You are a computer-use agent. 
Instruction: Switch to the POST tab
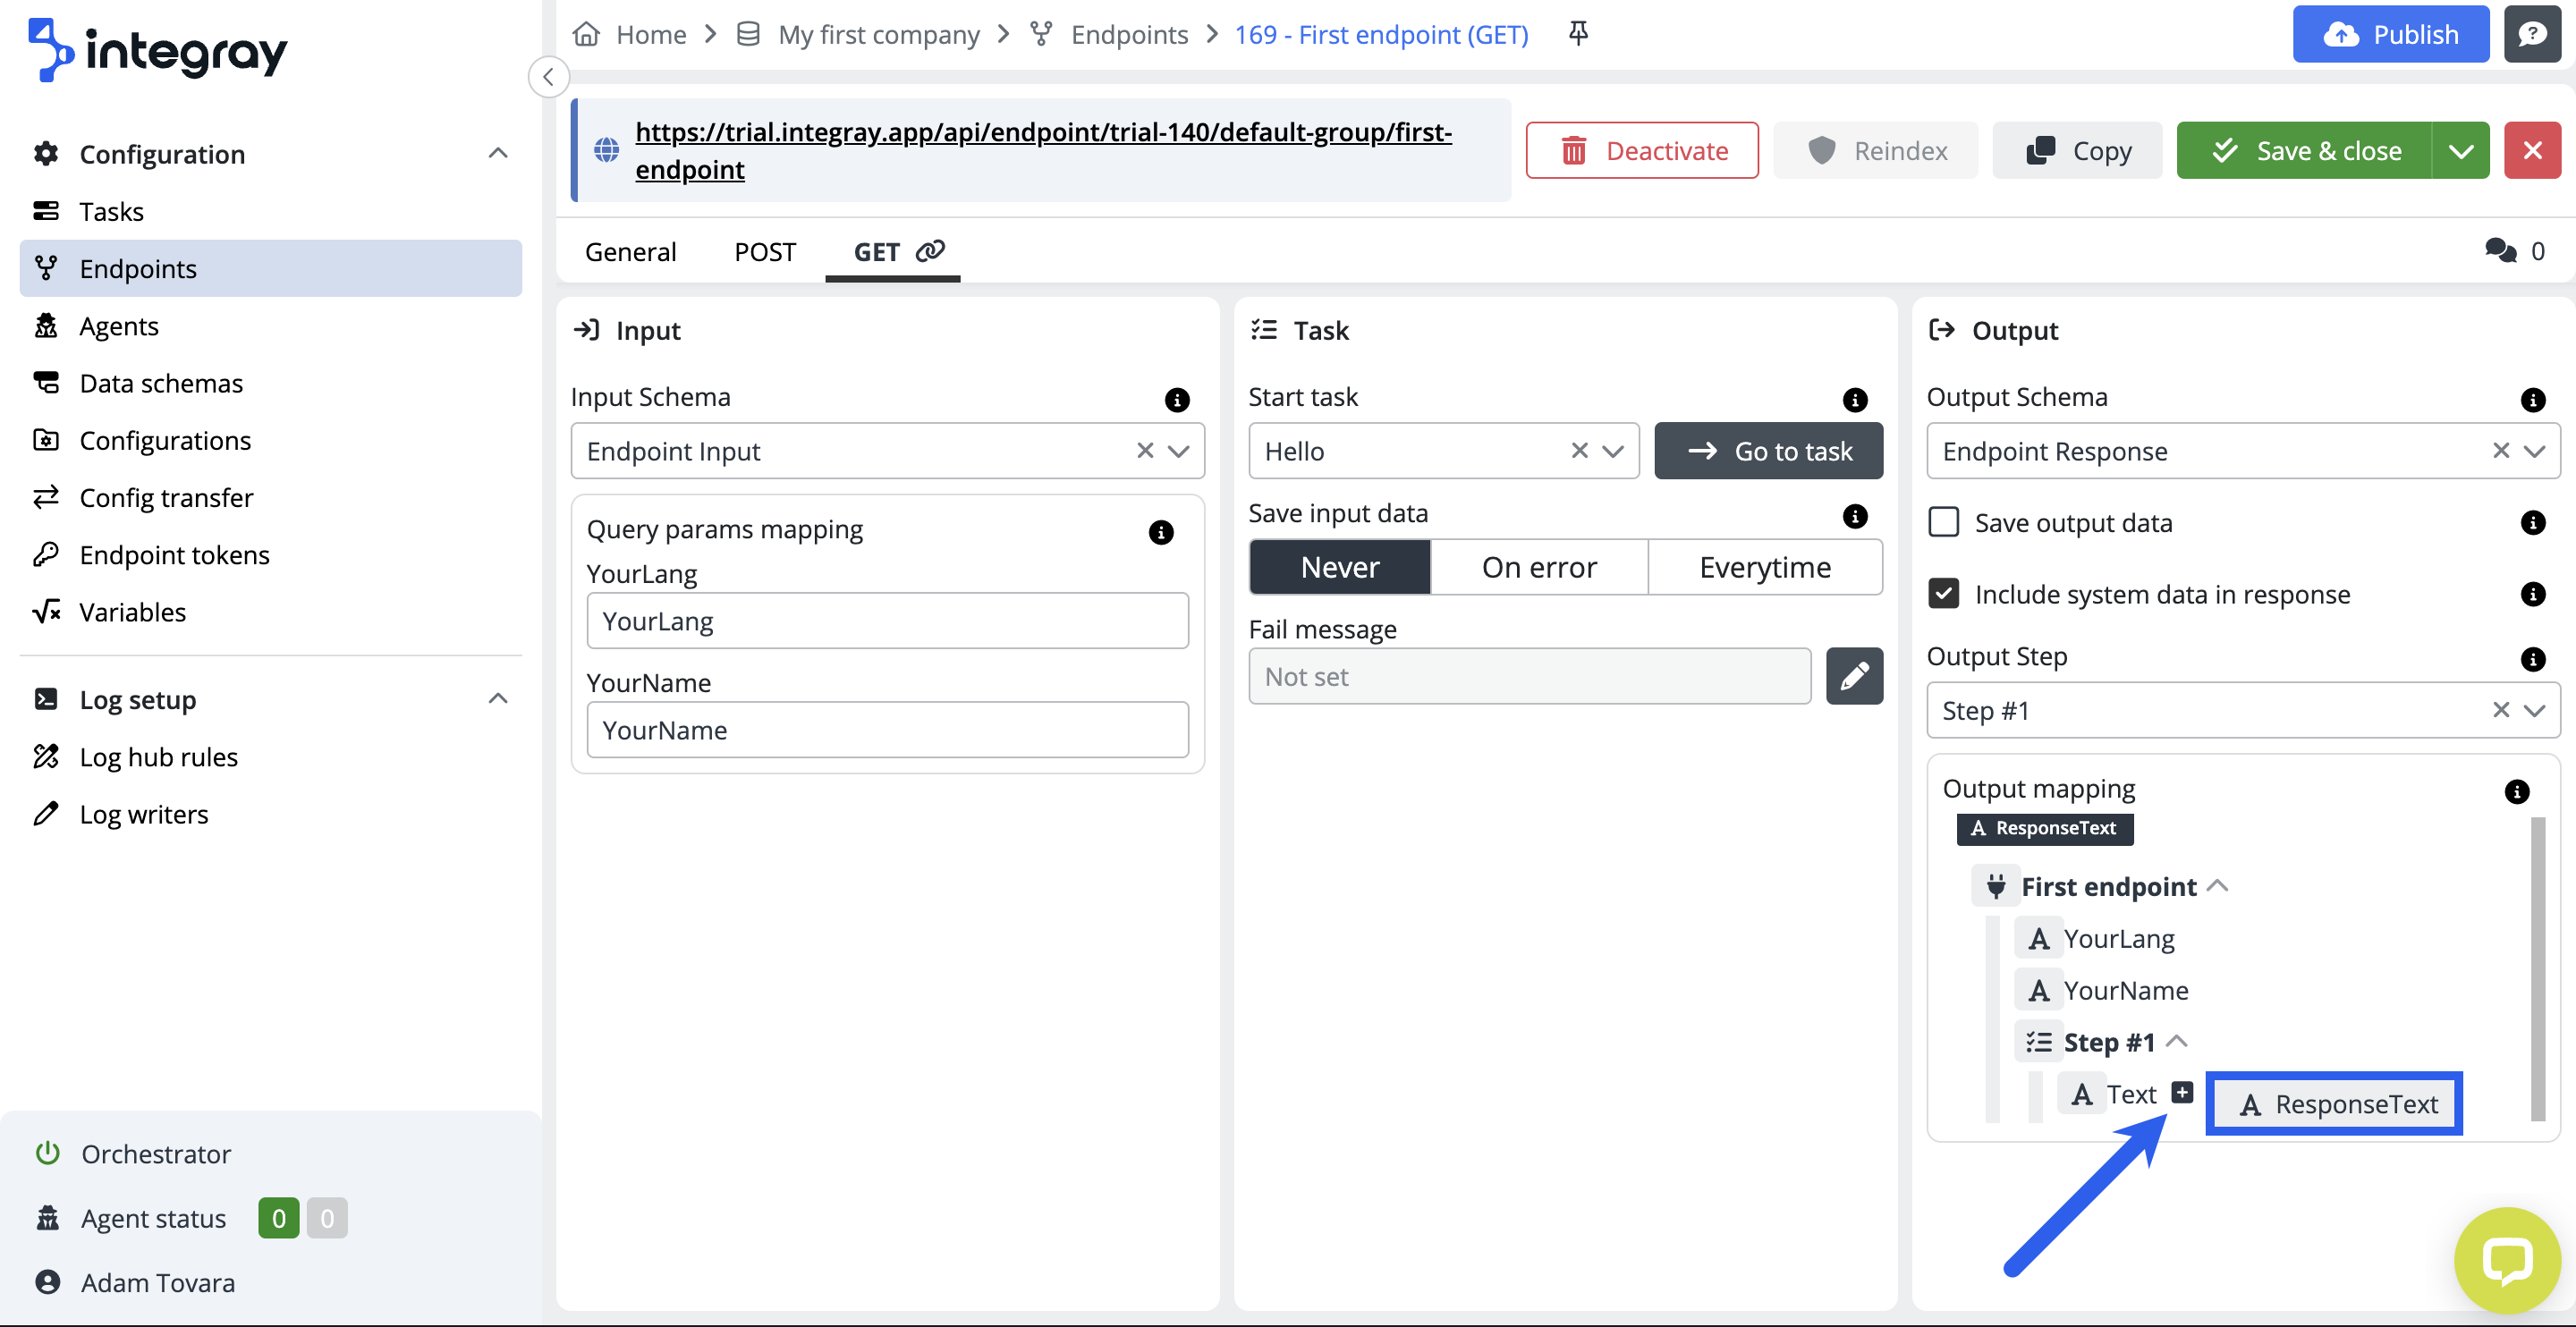coord(764,252)
